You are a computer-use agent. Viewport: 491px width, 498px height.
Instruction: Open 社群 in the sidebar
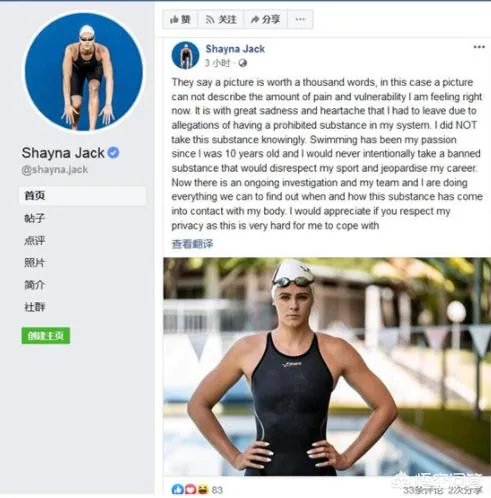tap(35, 307)
